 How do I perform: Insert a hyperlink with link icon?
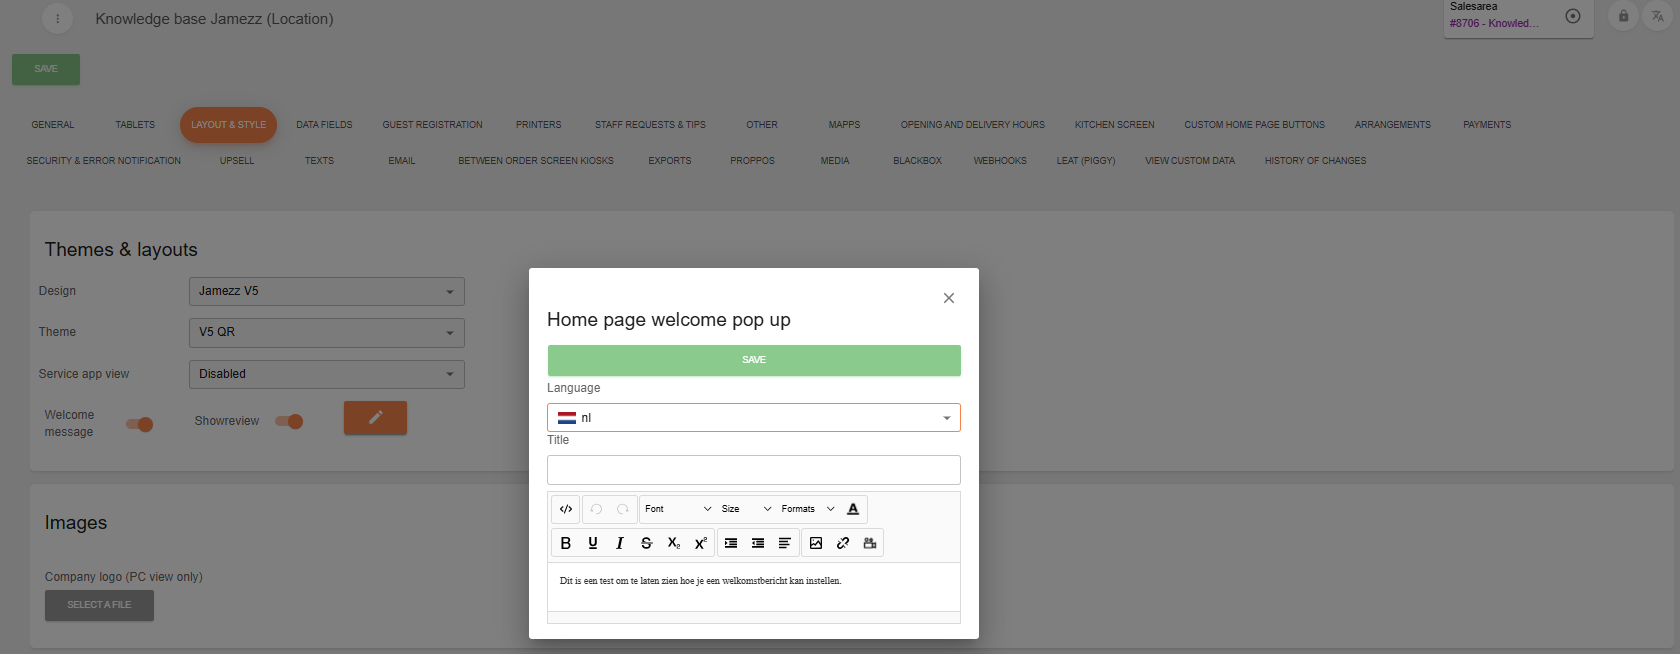click(x=843, y=543)
